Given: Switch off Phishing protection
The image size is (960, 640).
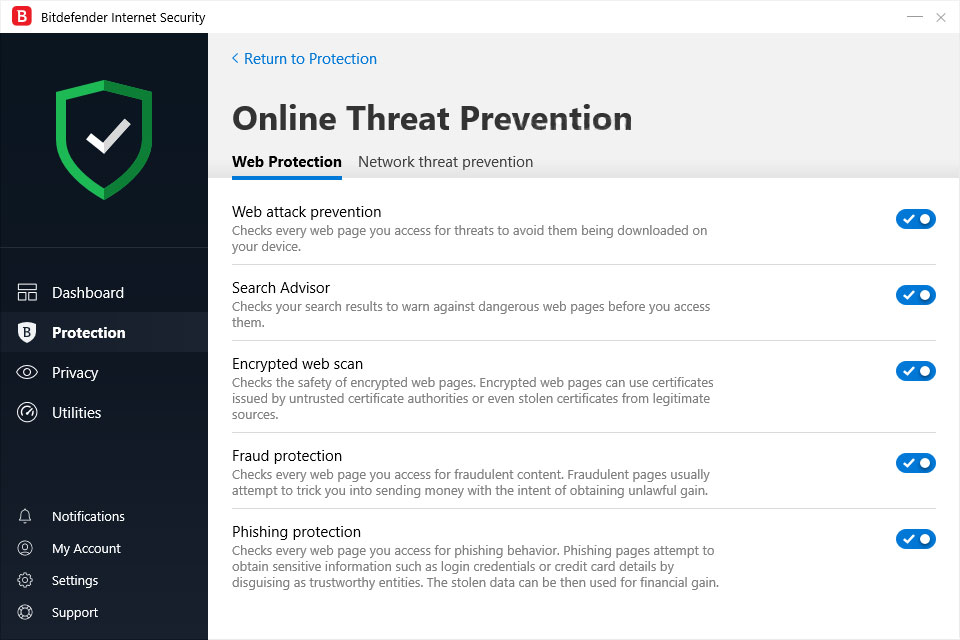Looking at the screenshot, I should pyautogui.click(x=915, y=539).
